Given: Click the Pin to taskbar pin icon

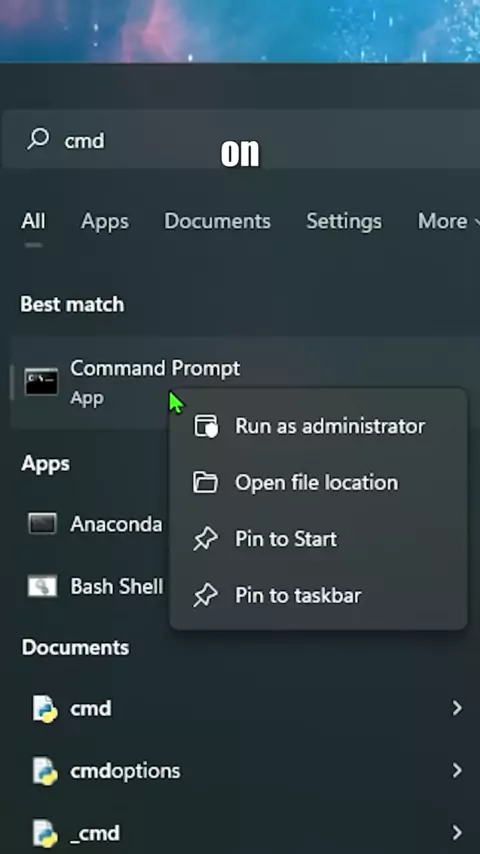Looking at the screenshot, I should pyautogui.click(x=205, y=595).
